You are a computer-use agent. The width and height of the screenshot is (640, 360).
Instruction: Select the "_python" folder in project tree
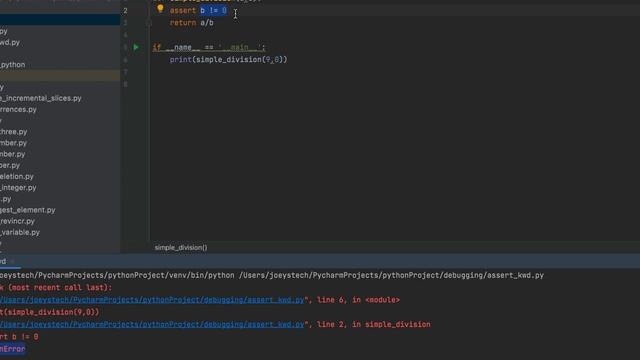pos(12,64)
